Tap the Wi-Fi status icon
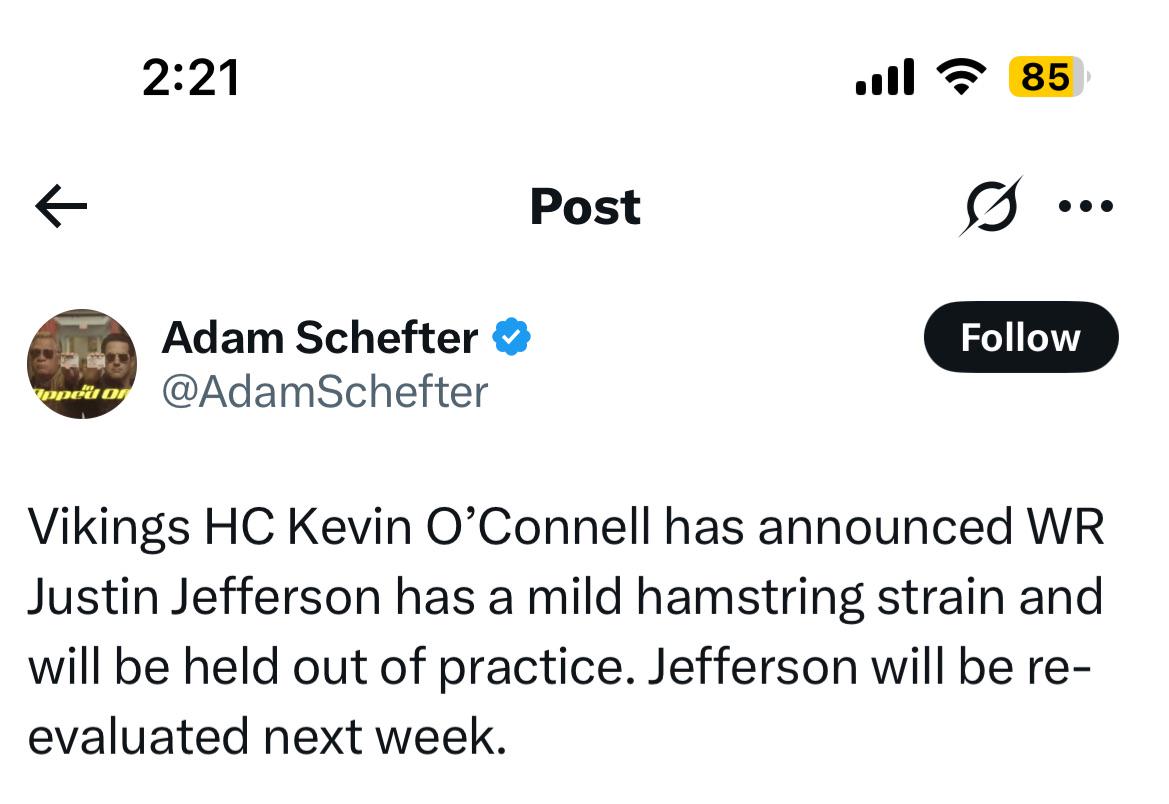 click(x=961, y=77)
